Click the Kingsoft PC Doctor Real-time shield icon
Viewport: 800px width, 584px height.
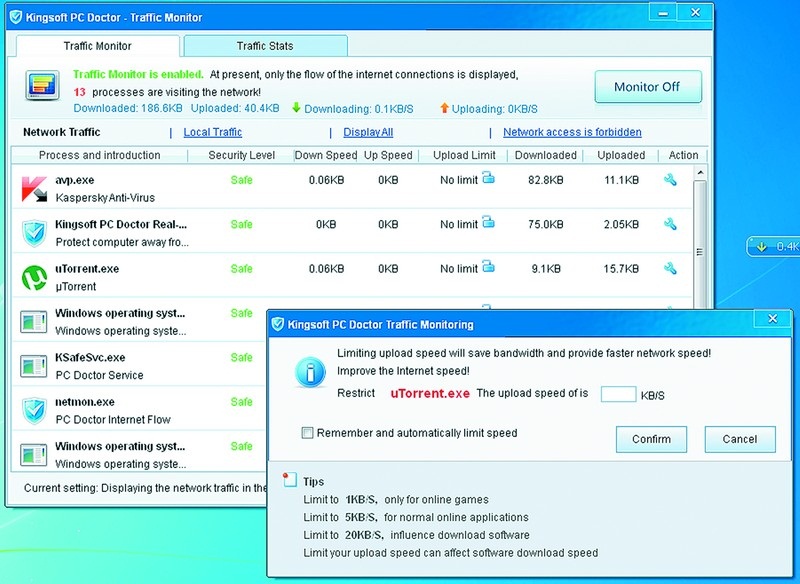[34, 233]
